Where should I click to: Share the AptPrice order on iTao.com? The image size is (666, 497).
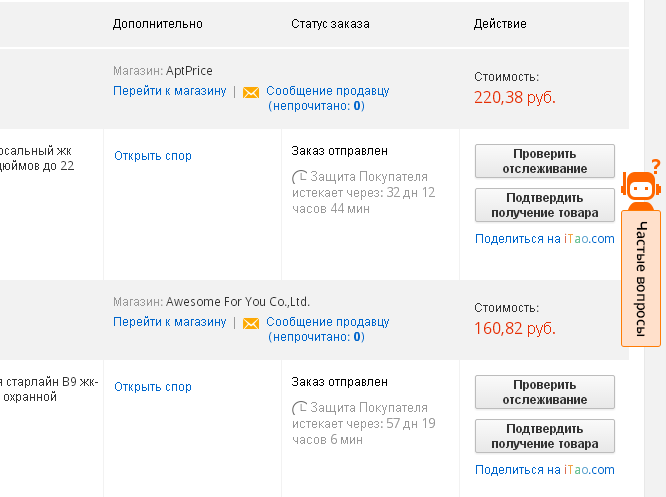545,239
